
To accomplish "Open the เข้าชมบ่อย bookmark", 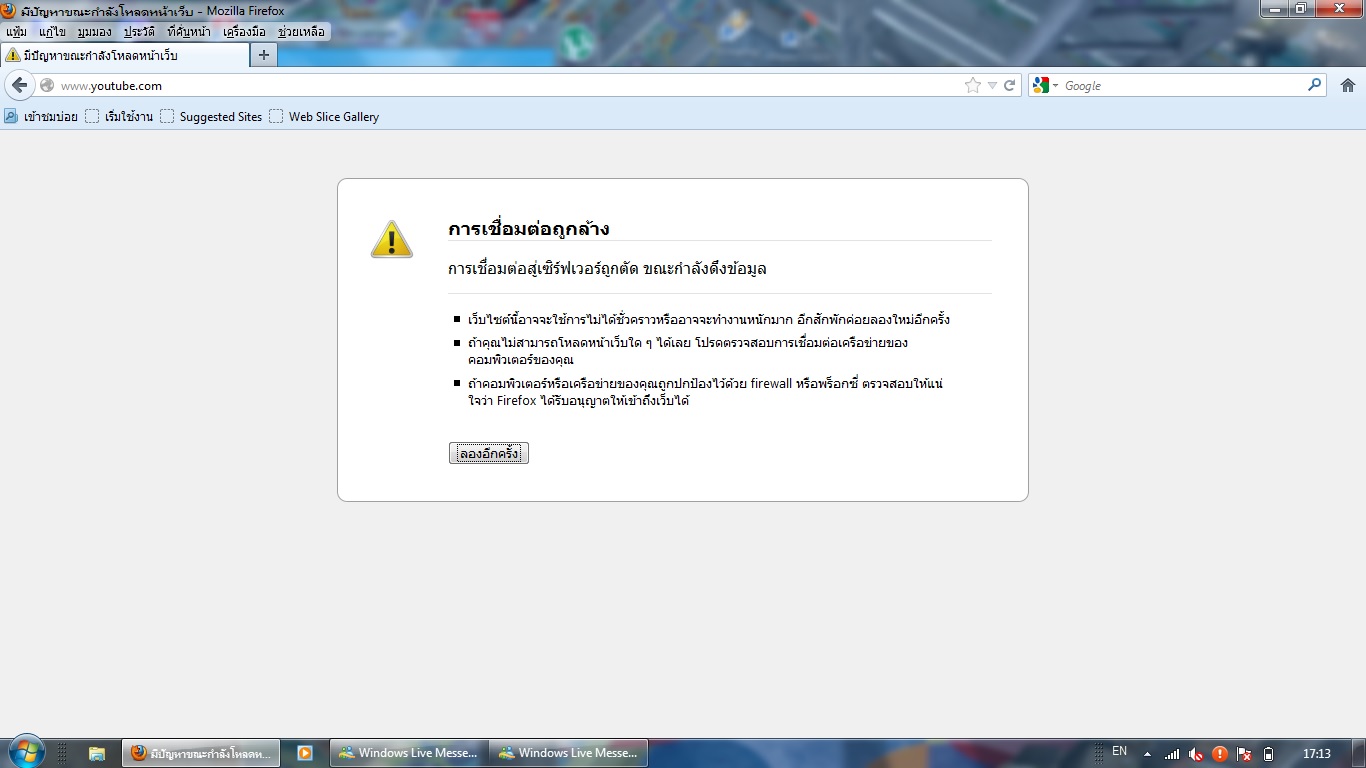I will [41, 116].
